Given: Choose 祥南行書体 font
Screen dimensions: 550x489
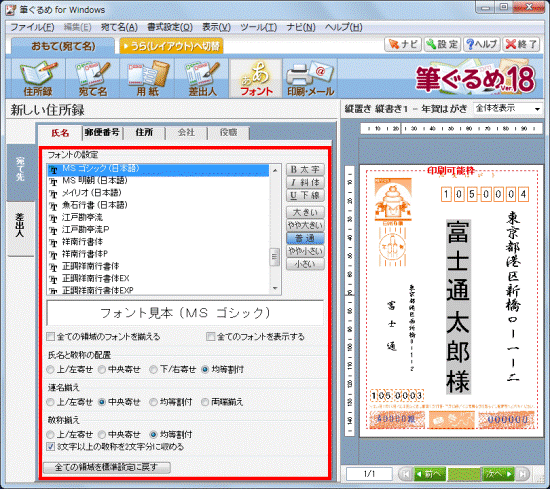Looking at the screenshot, I should tap(159, 242).
